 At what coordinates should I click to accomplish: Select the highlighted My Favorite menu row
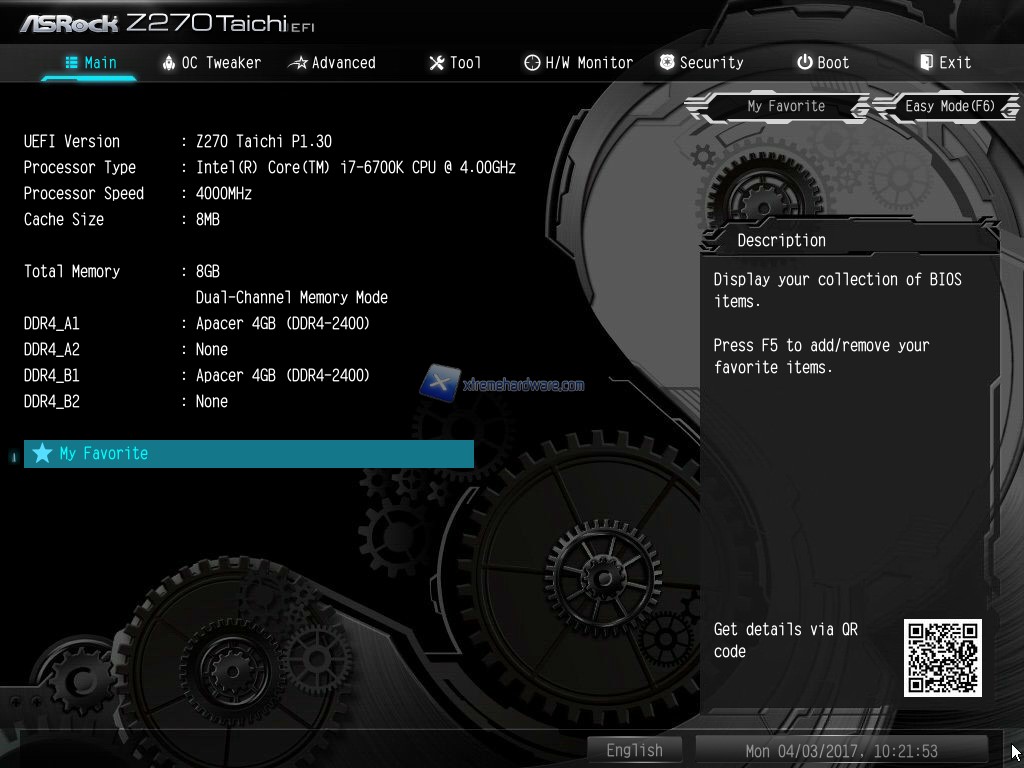point(248,454)
